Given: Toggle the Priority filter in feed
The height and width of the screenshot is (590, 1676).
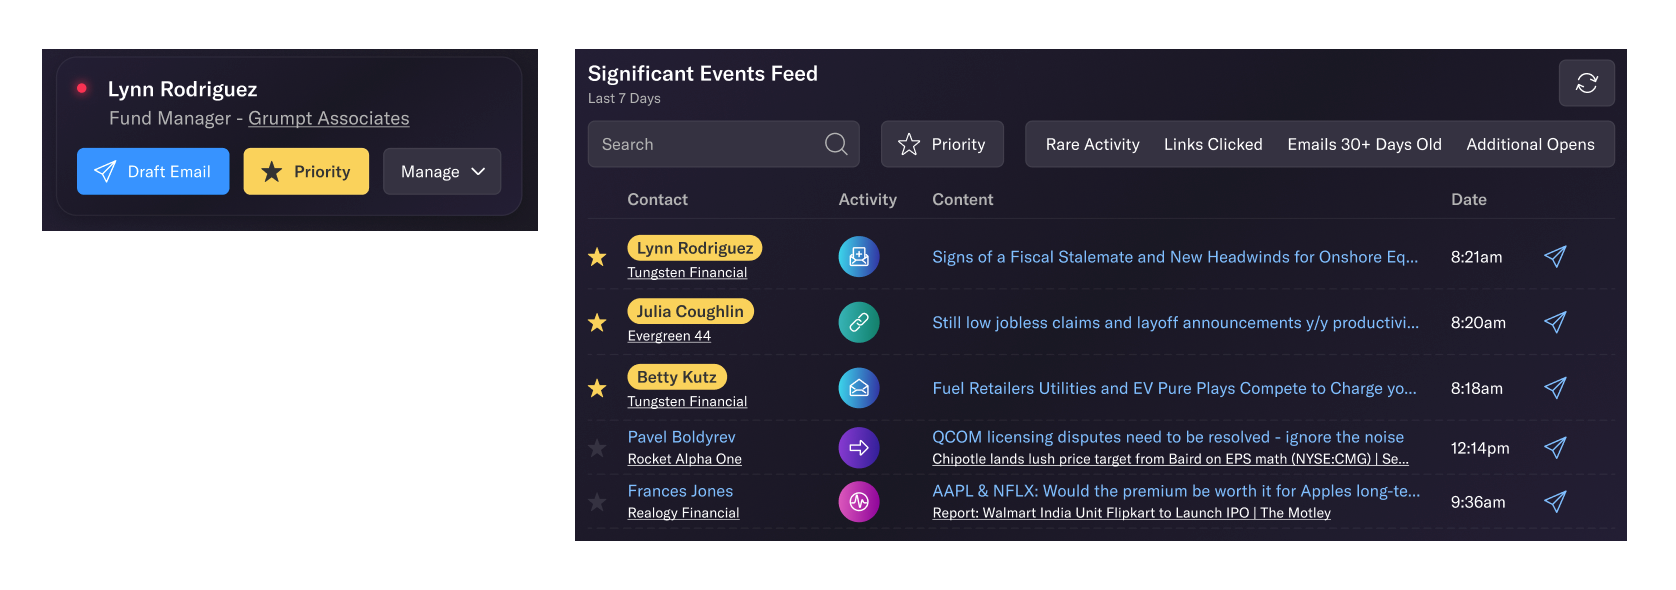Looking at the screenshot, I should pyautogui.click(x=942, y=144).
